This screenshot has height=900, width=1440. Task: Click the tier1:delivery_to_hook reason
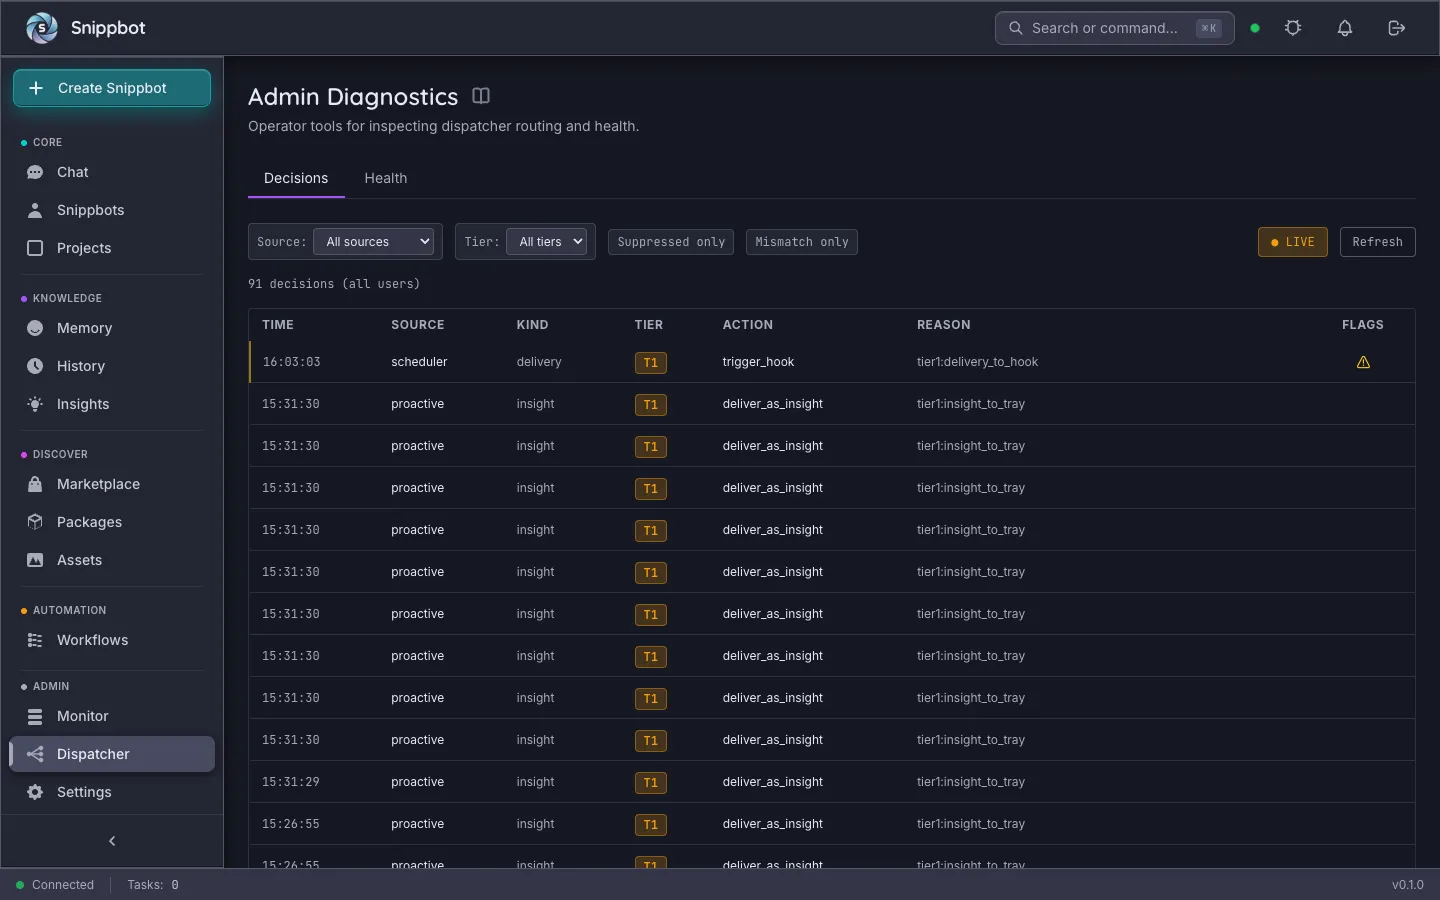tap(977, 362)
